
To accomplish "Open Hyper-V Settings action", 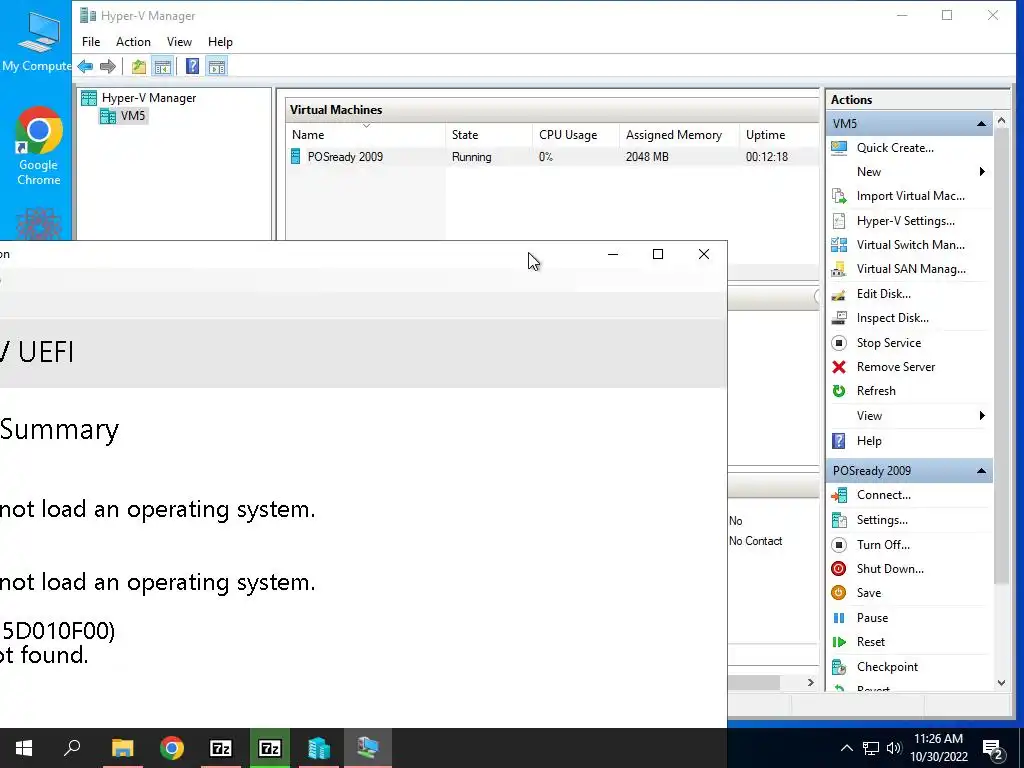I will pos(905,221).
